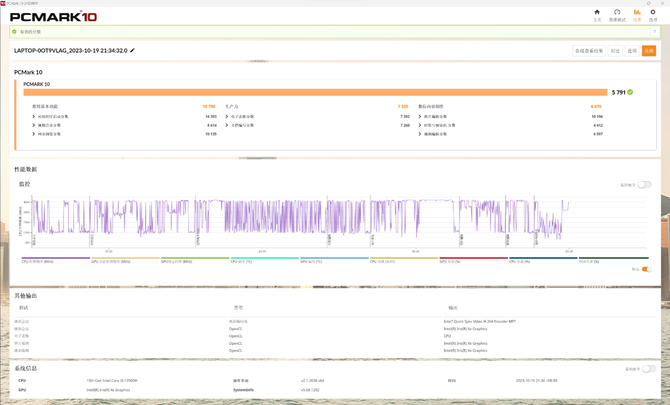The height and width of the screenshot is (405, 670).
Task: Click the 13th Gen Intel Core CPU value
Action: (112, 380)
